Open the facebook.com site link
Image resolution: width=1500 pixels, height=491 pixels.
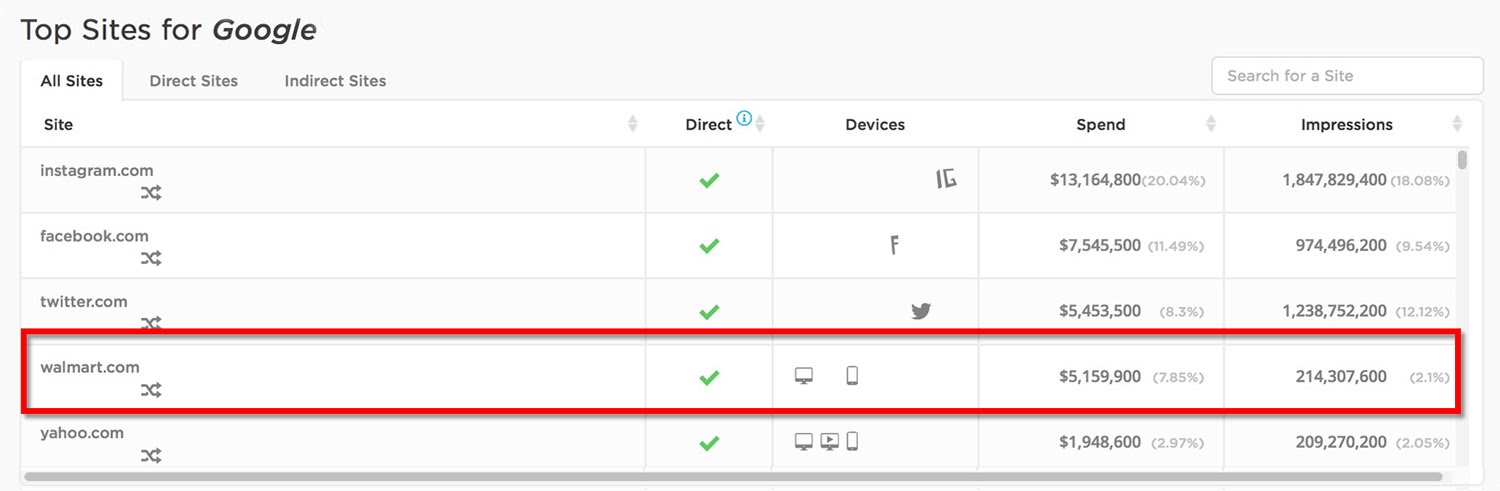click(x=94, y=236)
